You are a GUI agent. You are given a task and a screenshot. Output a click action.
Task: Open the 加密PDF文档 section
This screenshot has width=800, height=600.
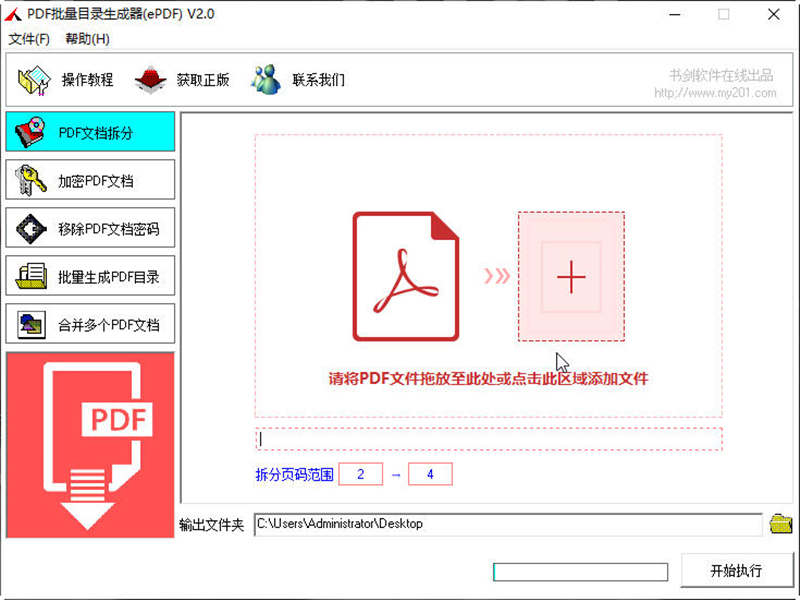(90, 180)
